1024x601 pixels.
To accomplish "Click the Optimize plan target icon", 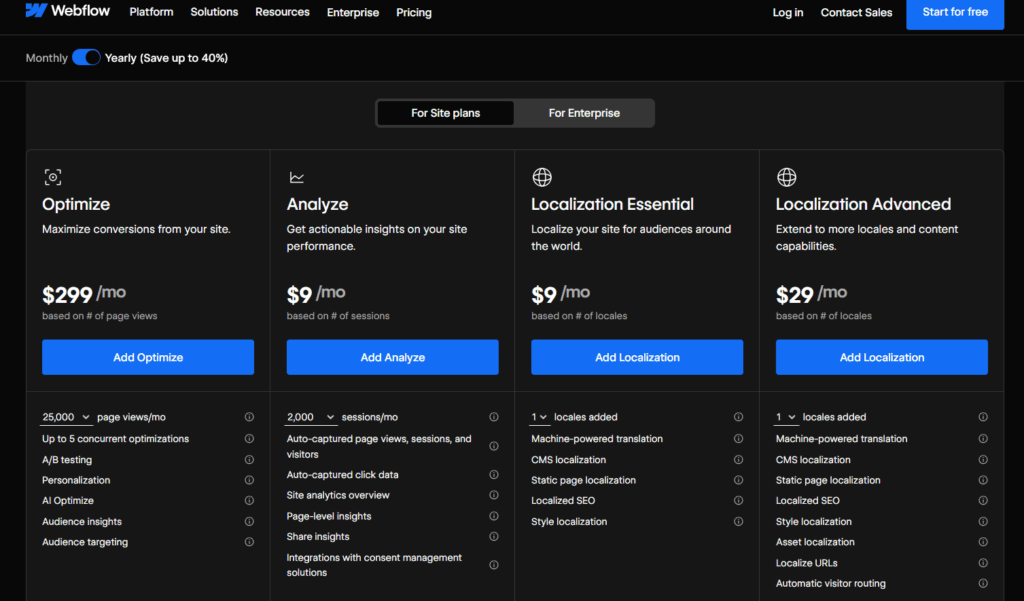I will (x=53, y=177).
